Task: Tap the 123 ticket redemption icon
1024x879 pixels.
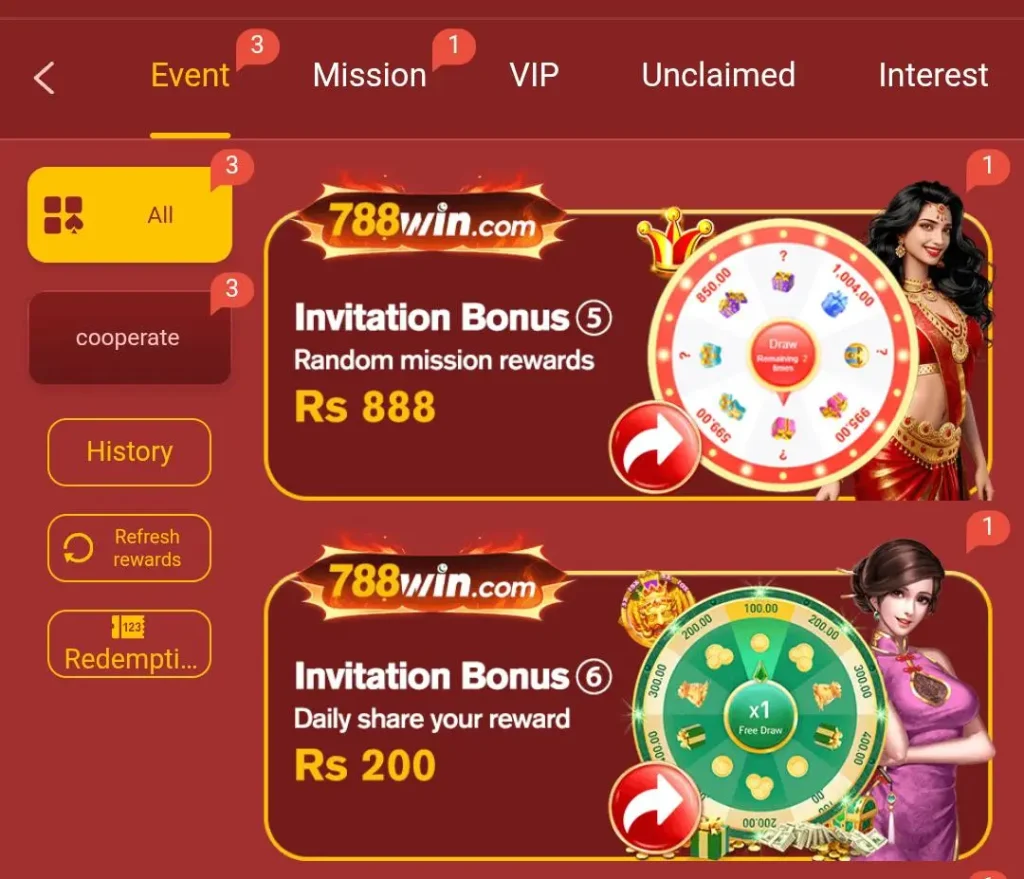Action: [128, 627]
